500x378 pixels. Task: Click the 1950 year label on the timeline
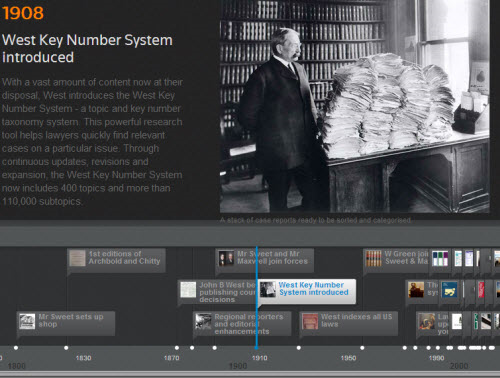[348, 358]
